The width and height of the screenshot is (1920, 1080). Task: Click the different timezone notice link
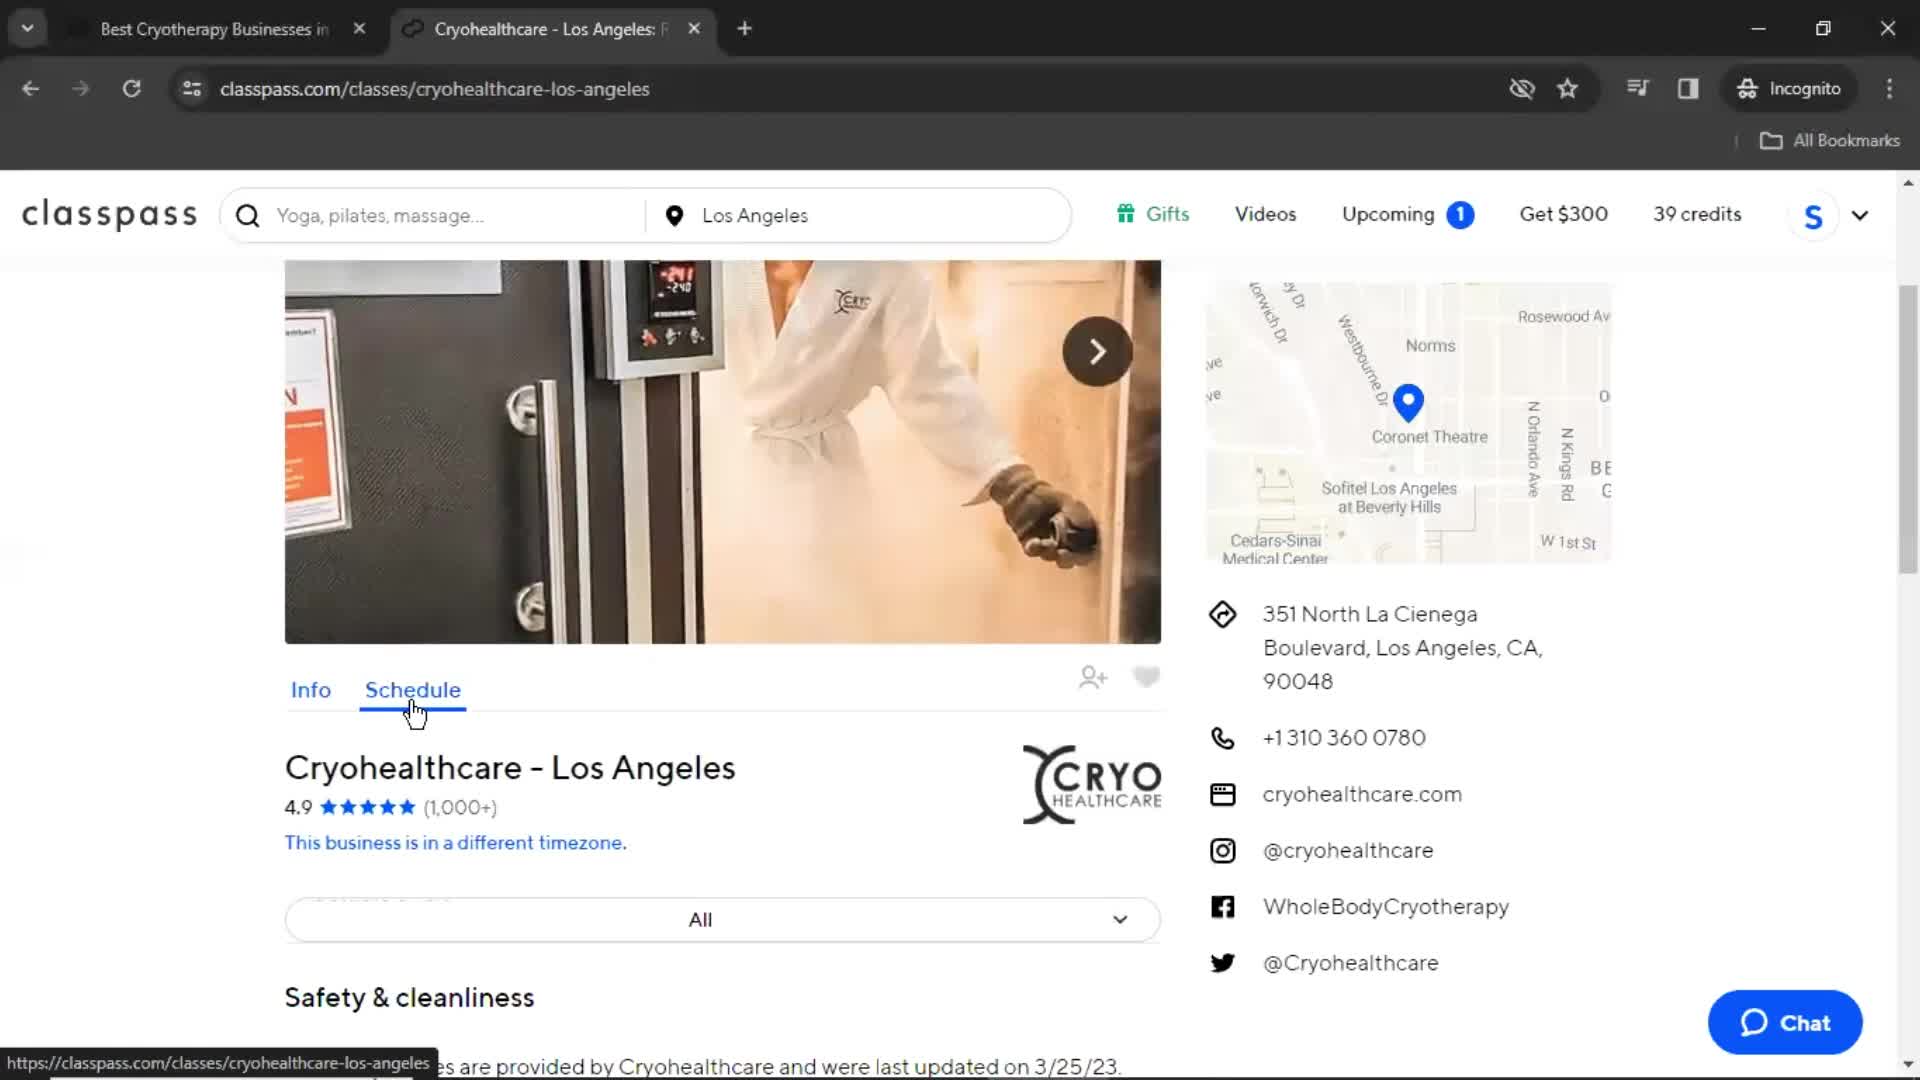455,843
